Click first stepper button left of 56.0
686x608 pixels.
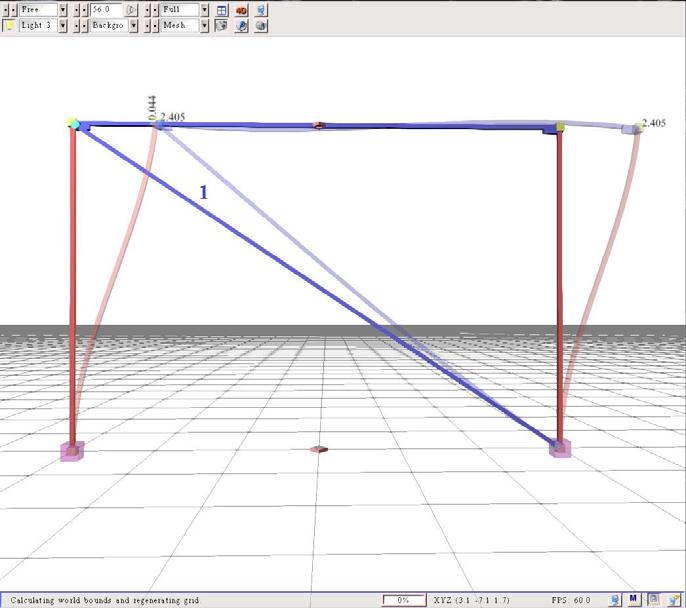point(76,9)
